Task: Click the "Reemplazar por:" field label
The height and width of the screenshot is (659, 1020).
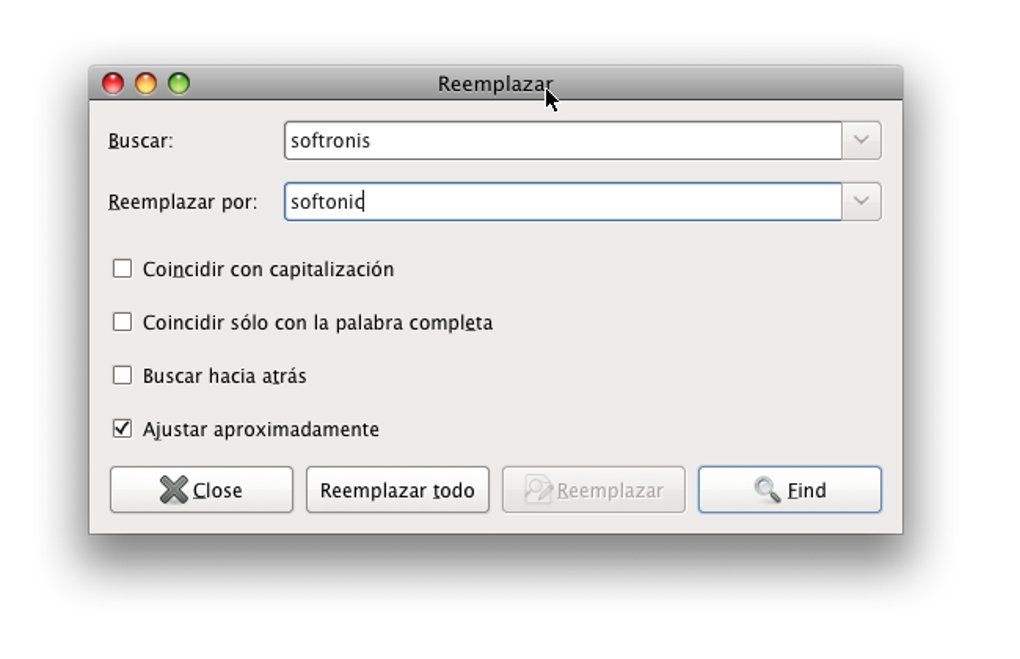Action: [183, 202]
